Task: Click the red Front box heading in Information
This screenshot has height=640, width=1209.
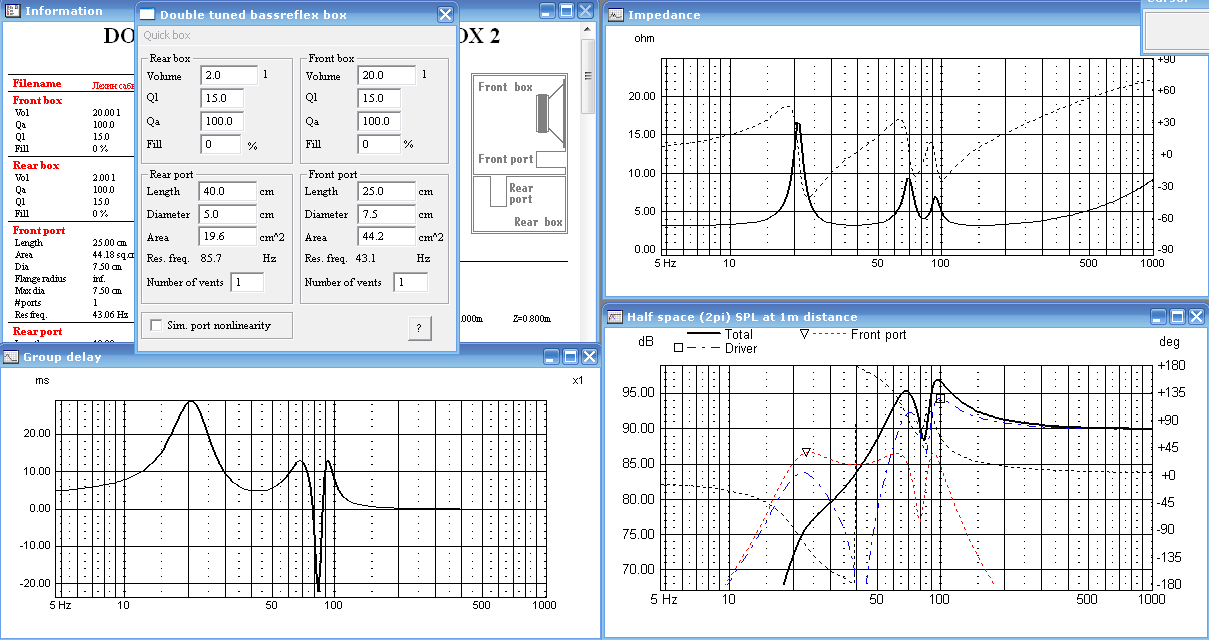Action: pos(37,101)
